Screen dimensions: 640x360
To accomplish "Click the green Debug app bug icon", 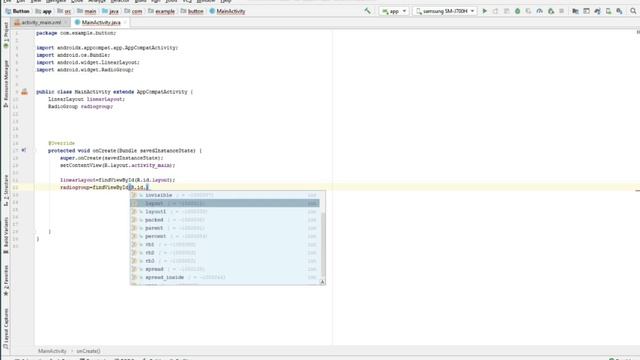I will click(518, 11).
